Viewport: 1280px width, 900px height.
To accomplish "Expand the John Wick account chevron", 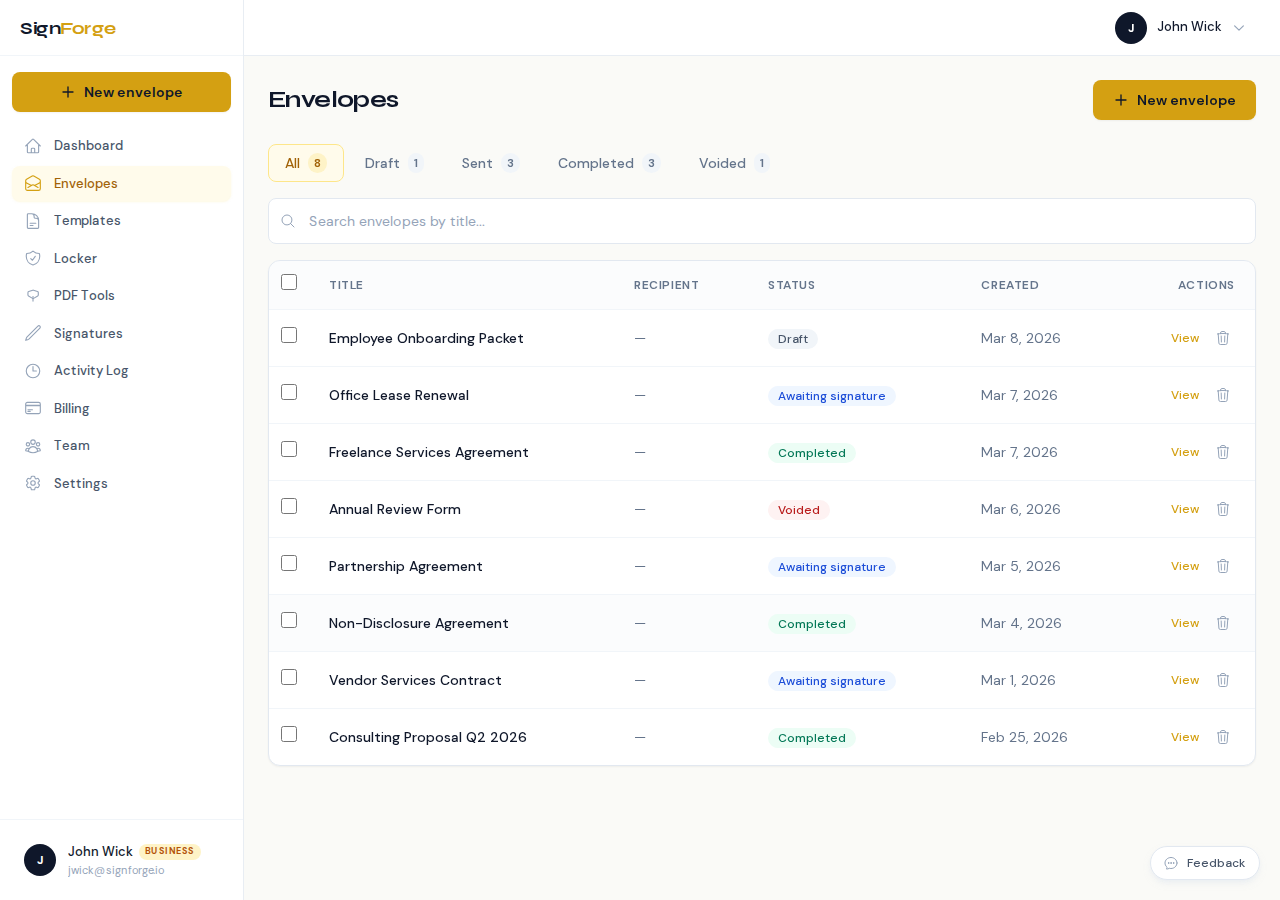I will pos(1239,28).
